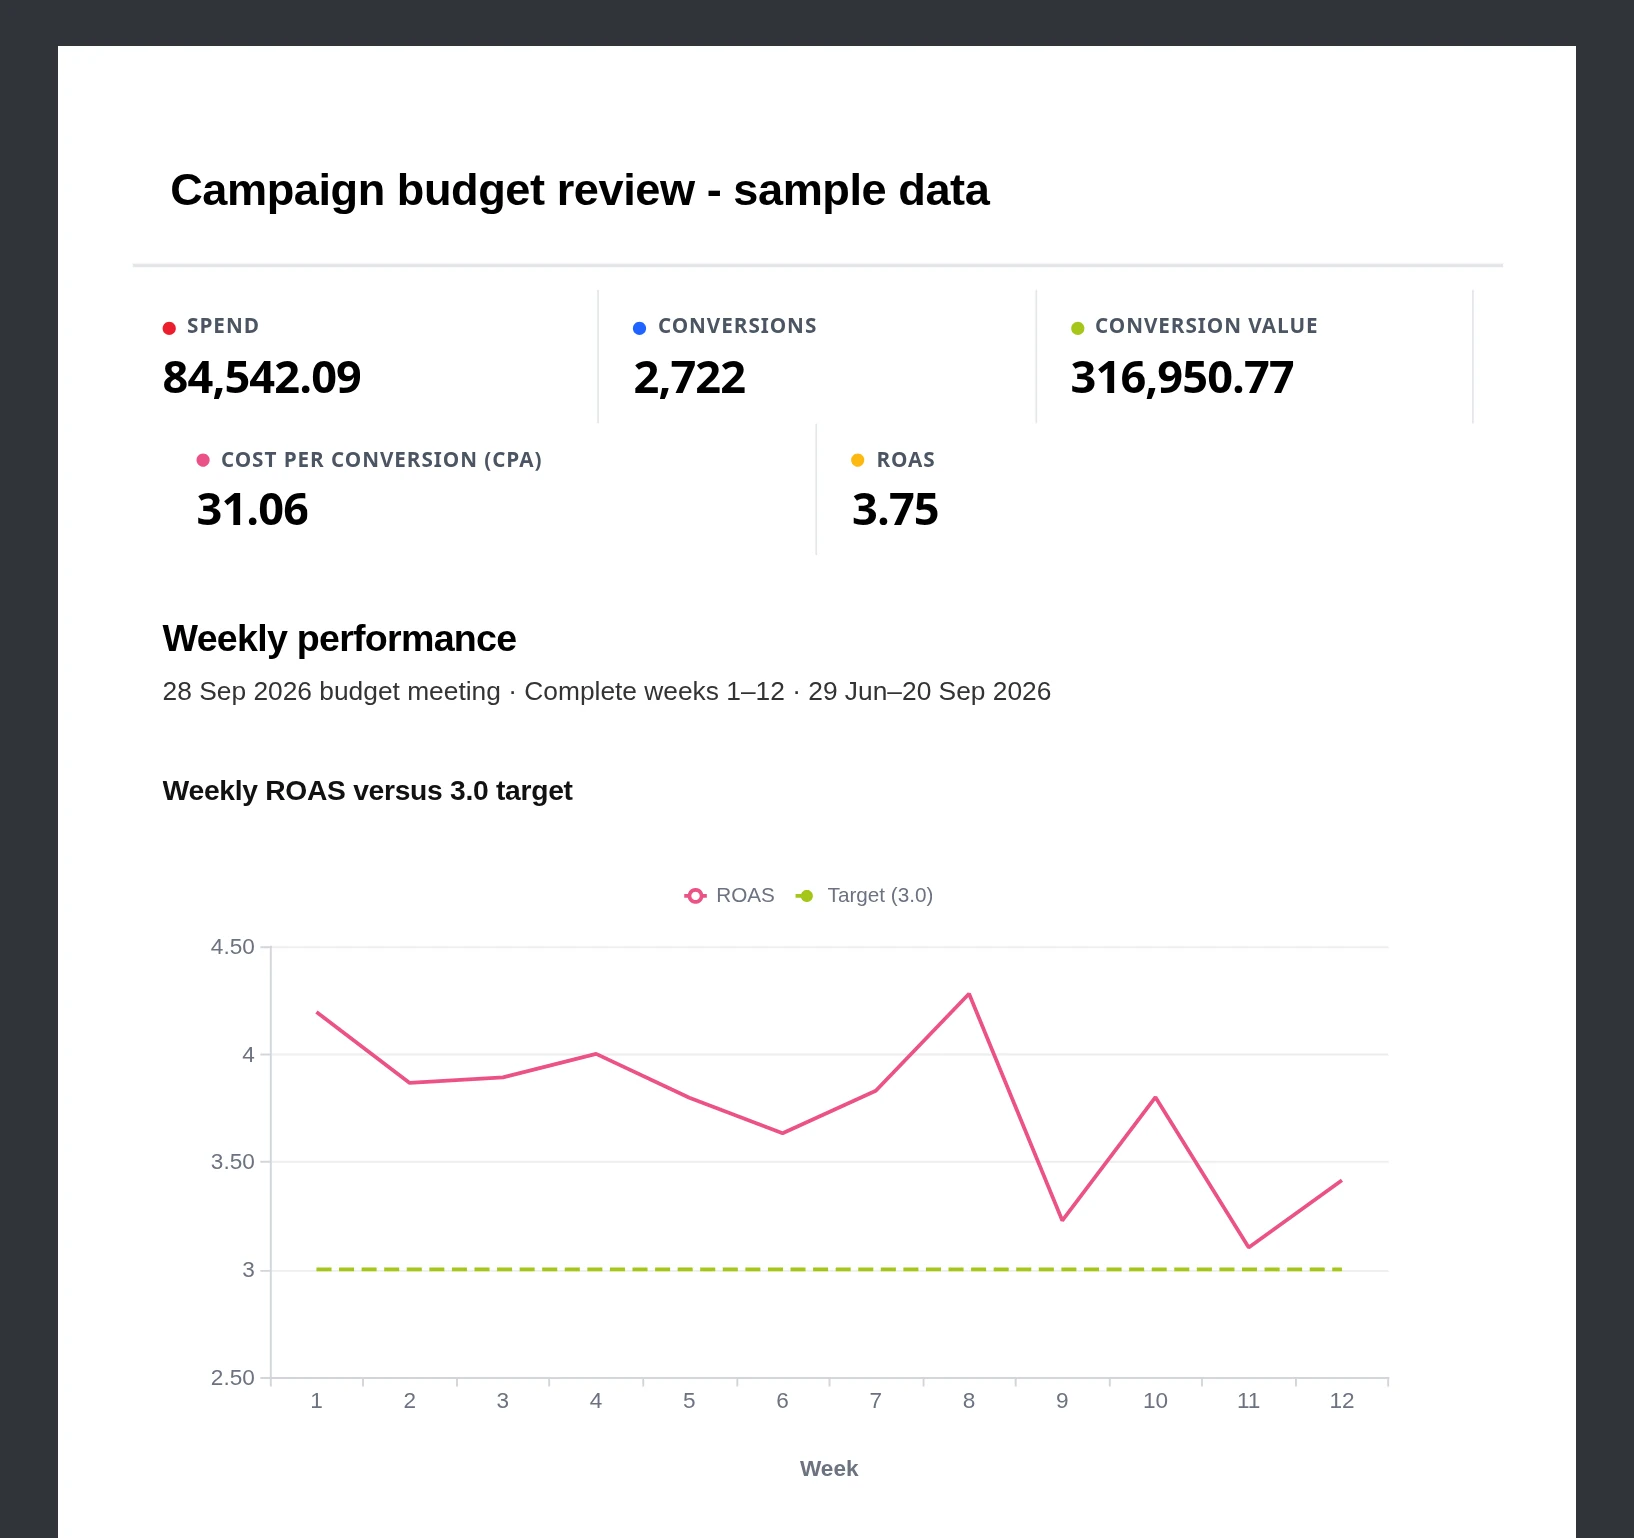Click the Weekly performance heading
The image size is (1634, 1538).
click(x=339, y=638)
